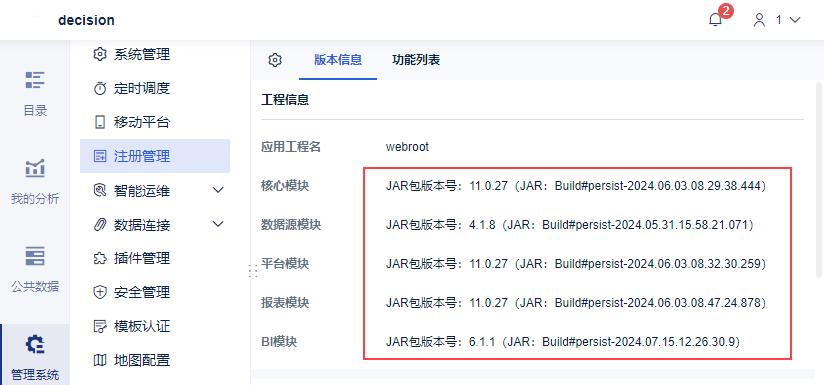This screenshot has width=824, height=385.
Task: Click the gear icon beside 版本信息 tab
Action: click(x=275, y=60)
